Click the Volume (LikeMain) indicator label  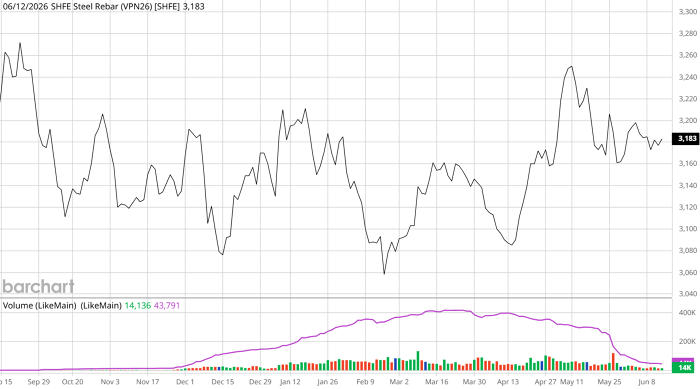(x=62, y=305)
